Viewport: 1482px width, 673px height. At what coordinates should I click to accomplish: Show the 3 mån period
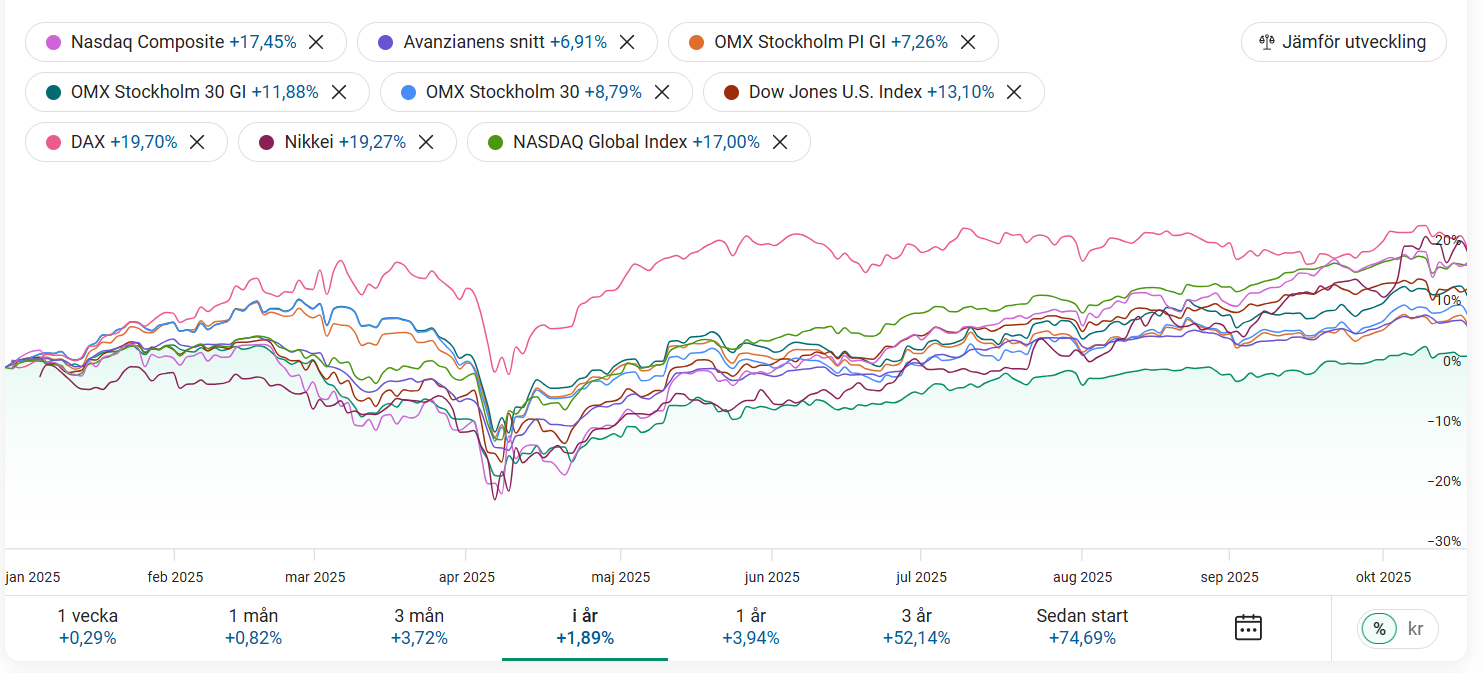coord(419,627)
